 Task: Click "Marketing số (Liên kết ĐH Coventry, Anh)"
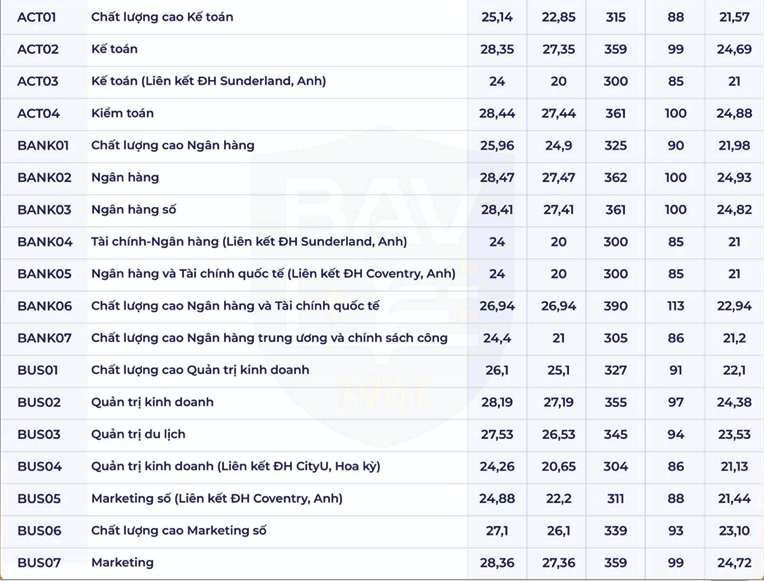pos(217,499)
